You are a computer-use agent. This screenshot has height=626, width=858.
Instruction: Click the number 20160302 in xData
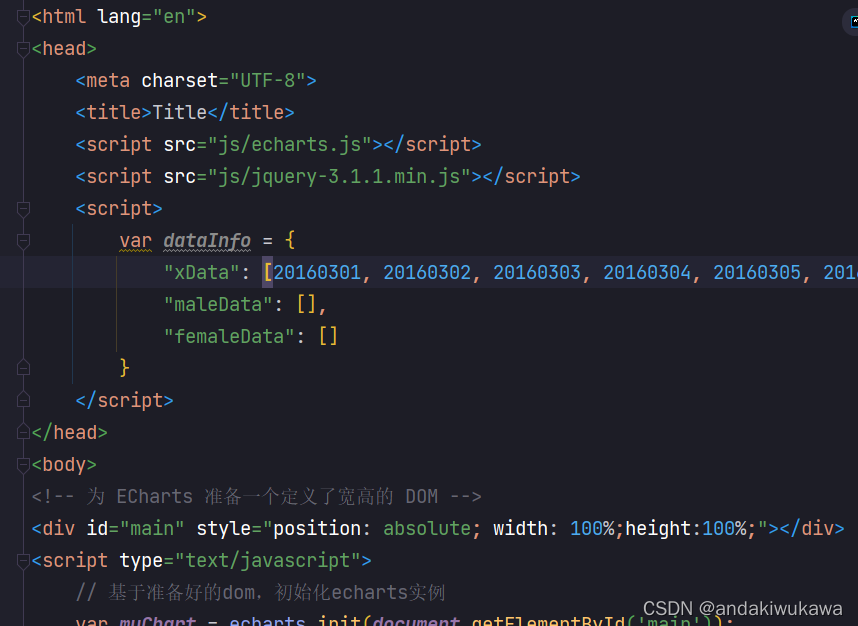427,273
